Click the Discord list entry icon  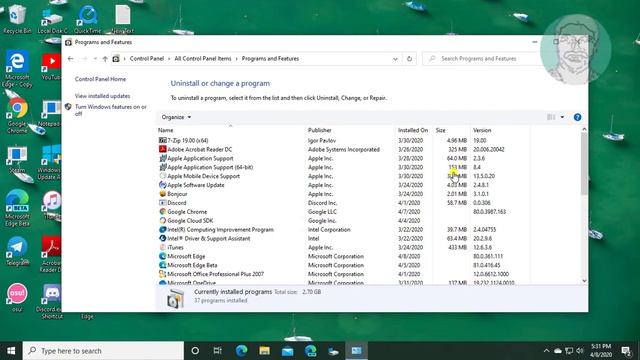point(162,203)
